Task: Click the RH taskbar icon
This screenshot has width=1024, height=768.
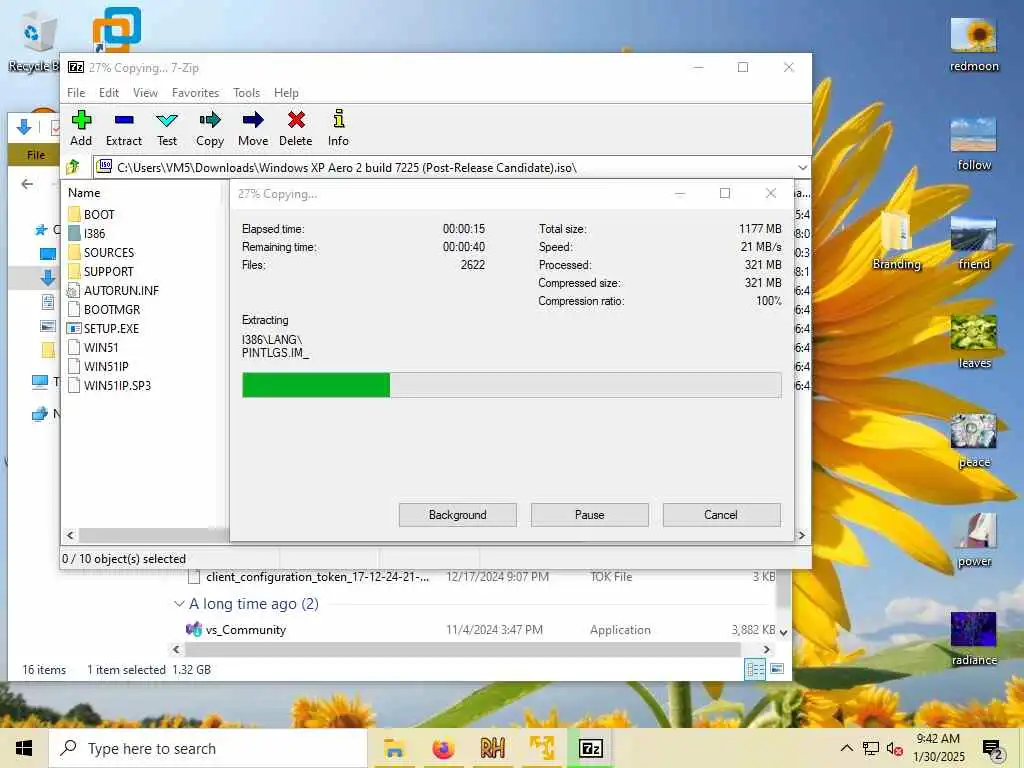Action: coord(492,748)
